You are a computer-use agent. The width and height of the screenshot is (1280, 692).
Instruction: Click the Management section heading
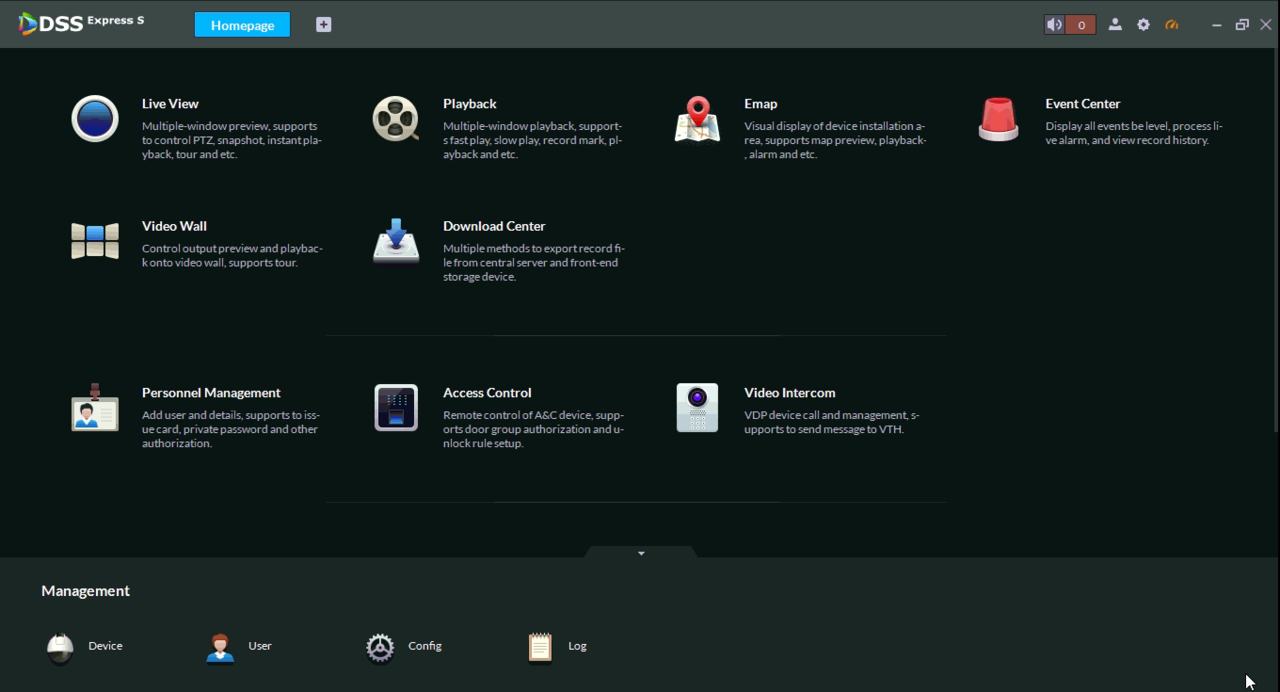pos(86,591)
